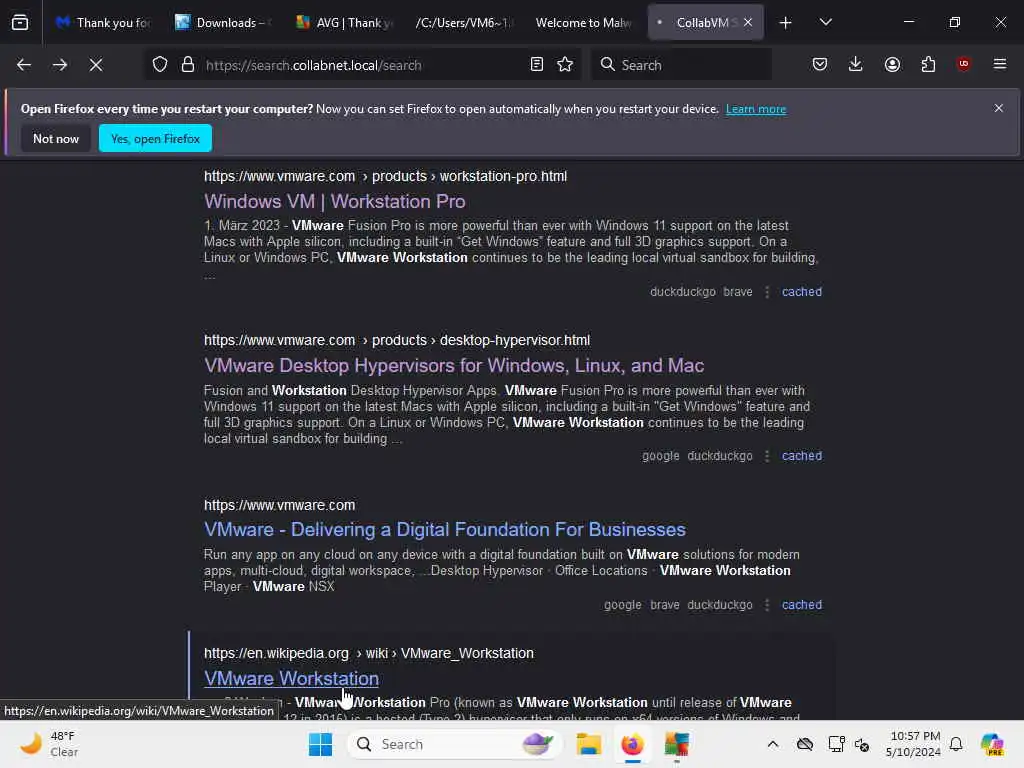
Task: Toggle reader view for this page
Action: [x=536, y=65]
